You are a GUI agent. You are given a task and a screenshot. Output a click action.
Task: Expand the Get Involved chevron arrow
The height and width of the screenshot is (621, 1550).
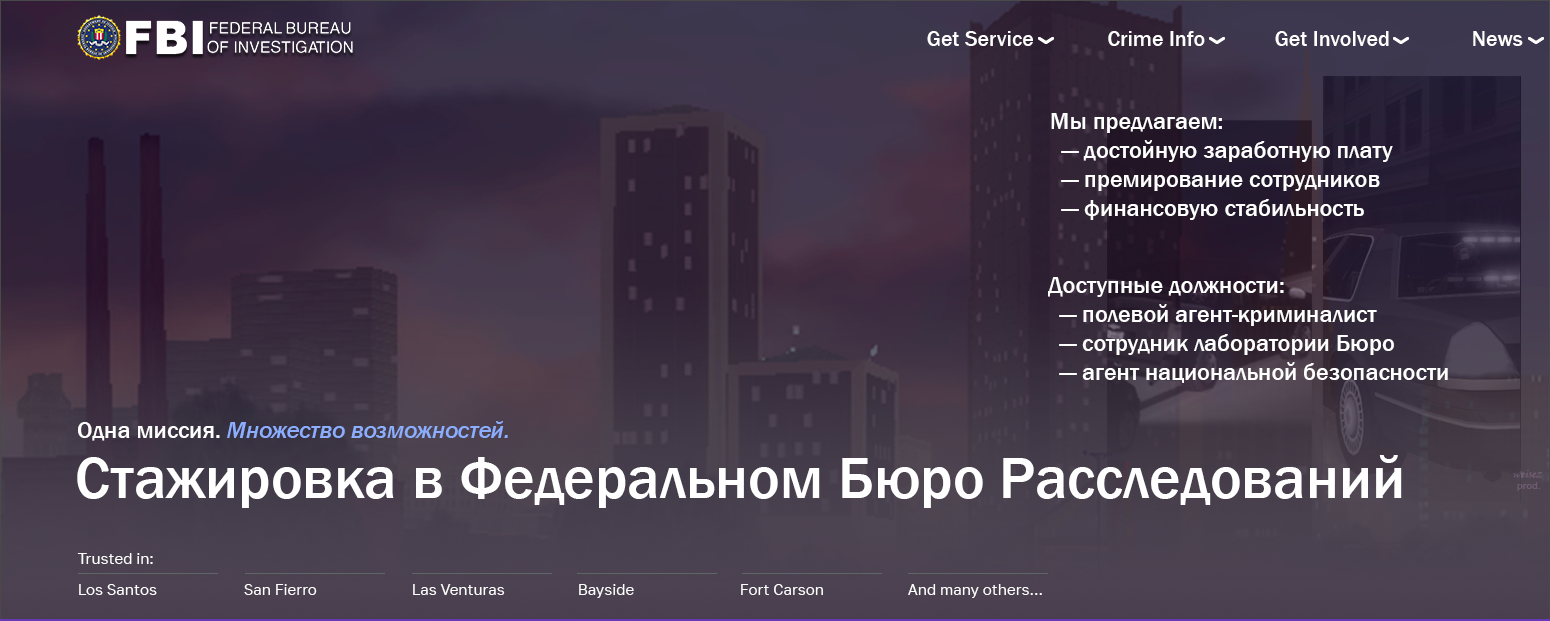1401,41
